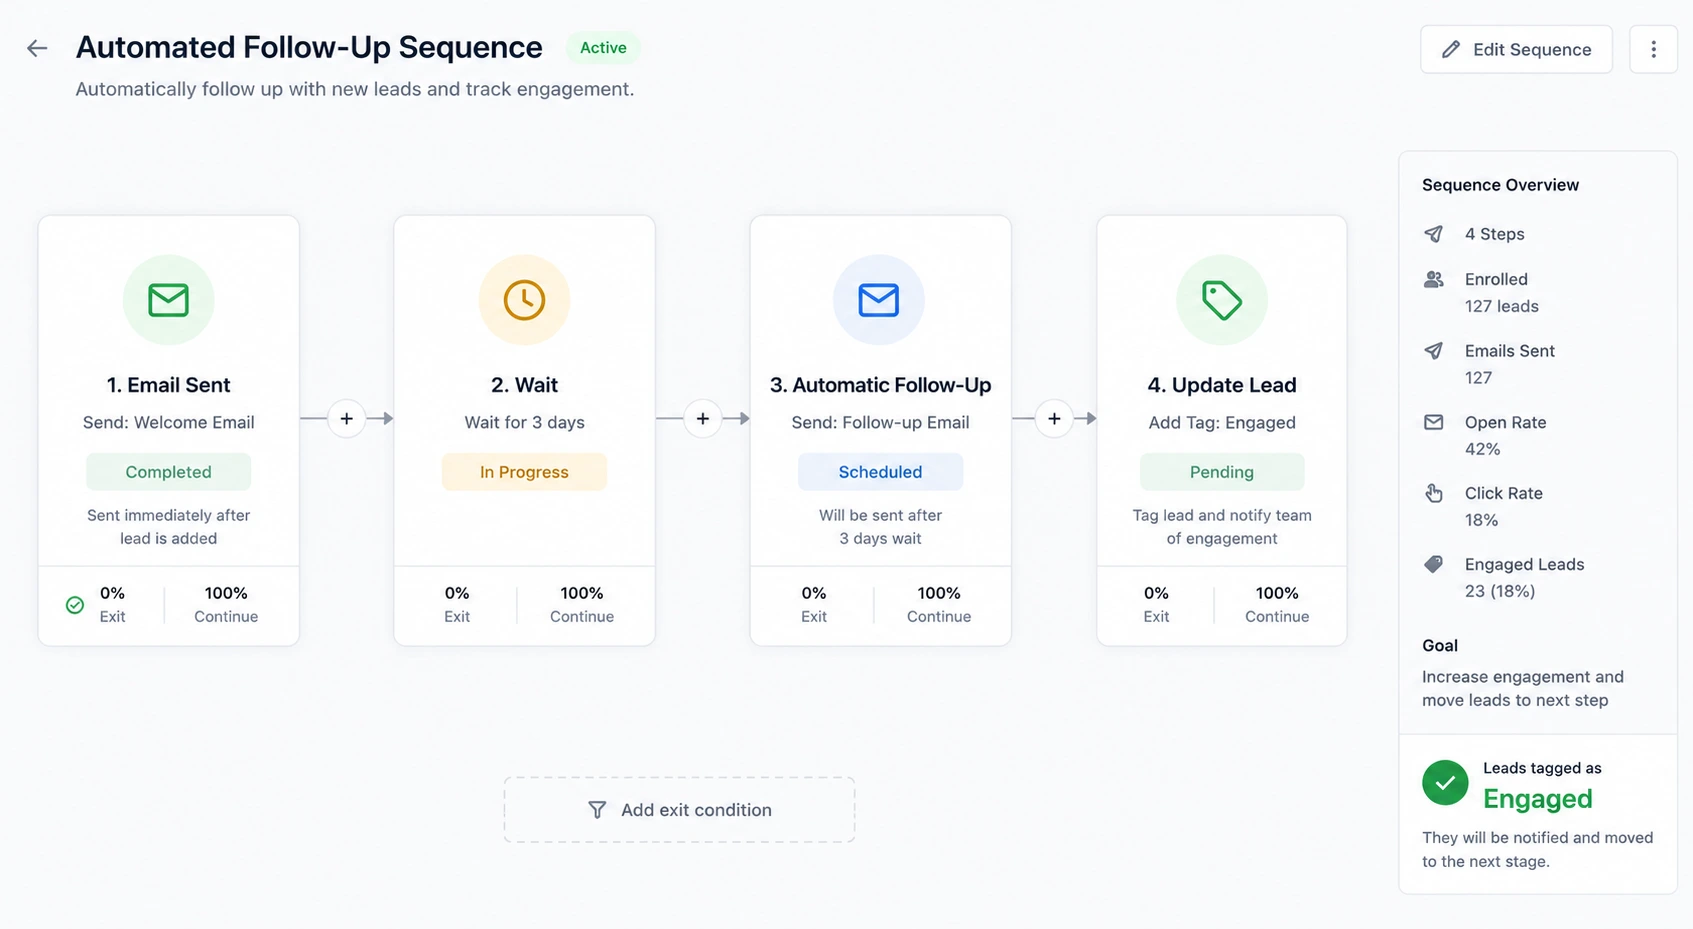Add step between Email Sent and Wait

pos(346,419)
